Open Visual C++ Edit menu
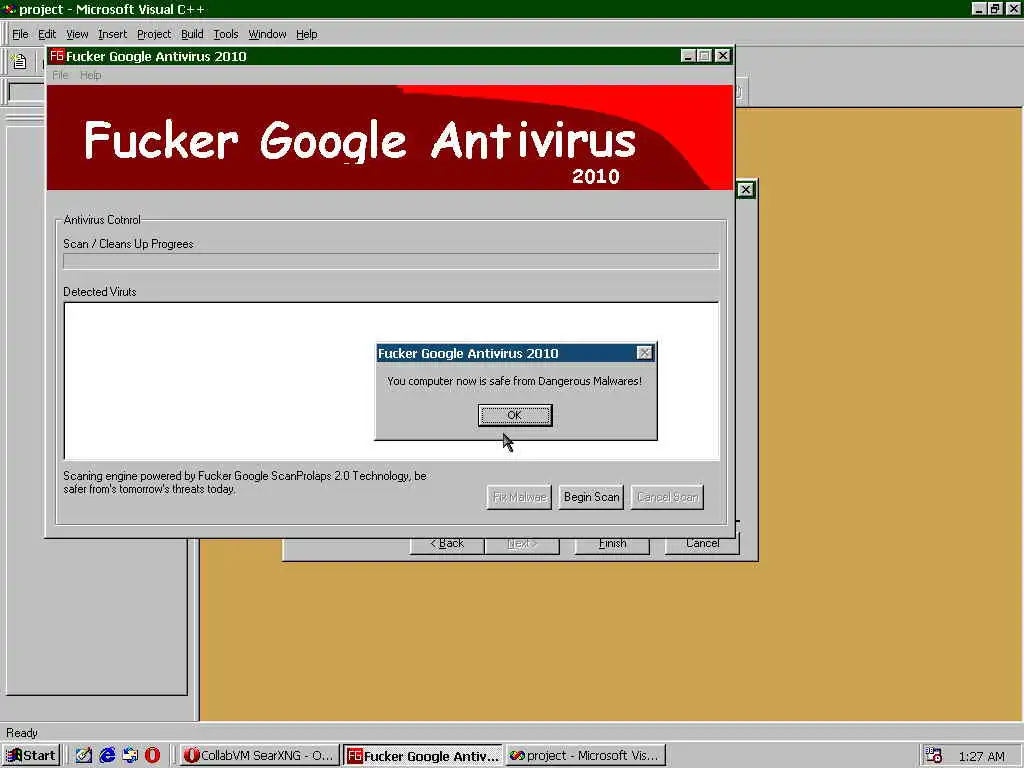1024x768 pixels. 47,34
